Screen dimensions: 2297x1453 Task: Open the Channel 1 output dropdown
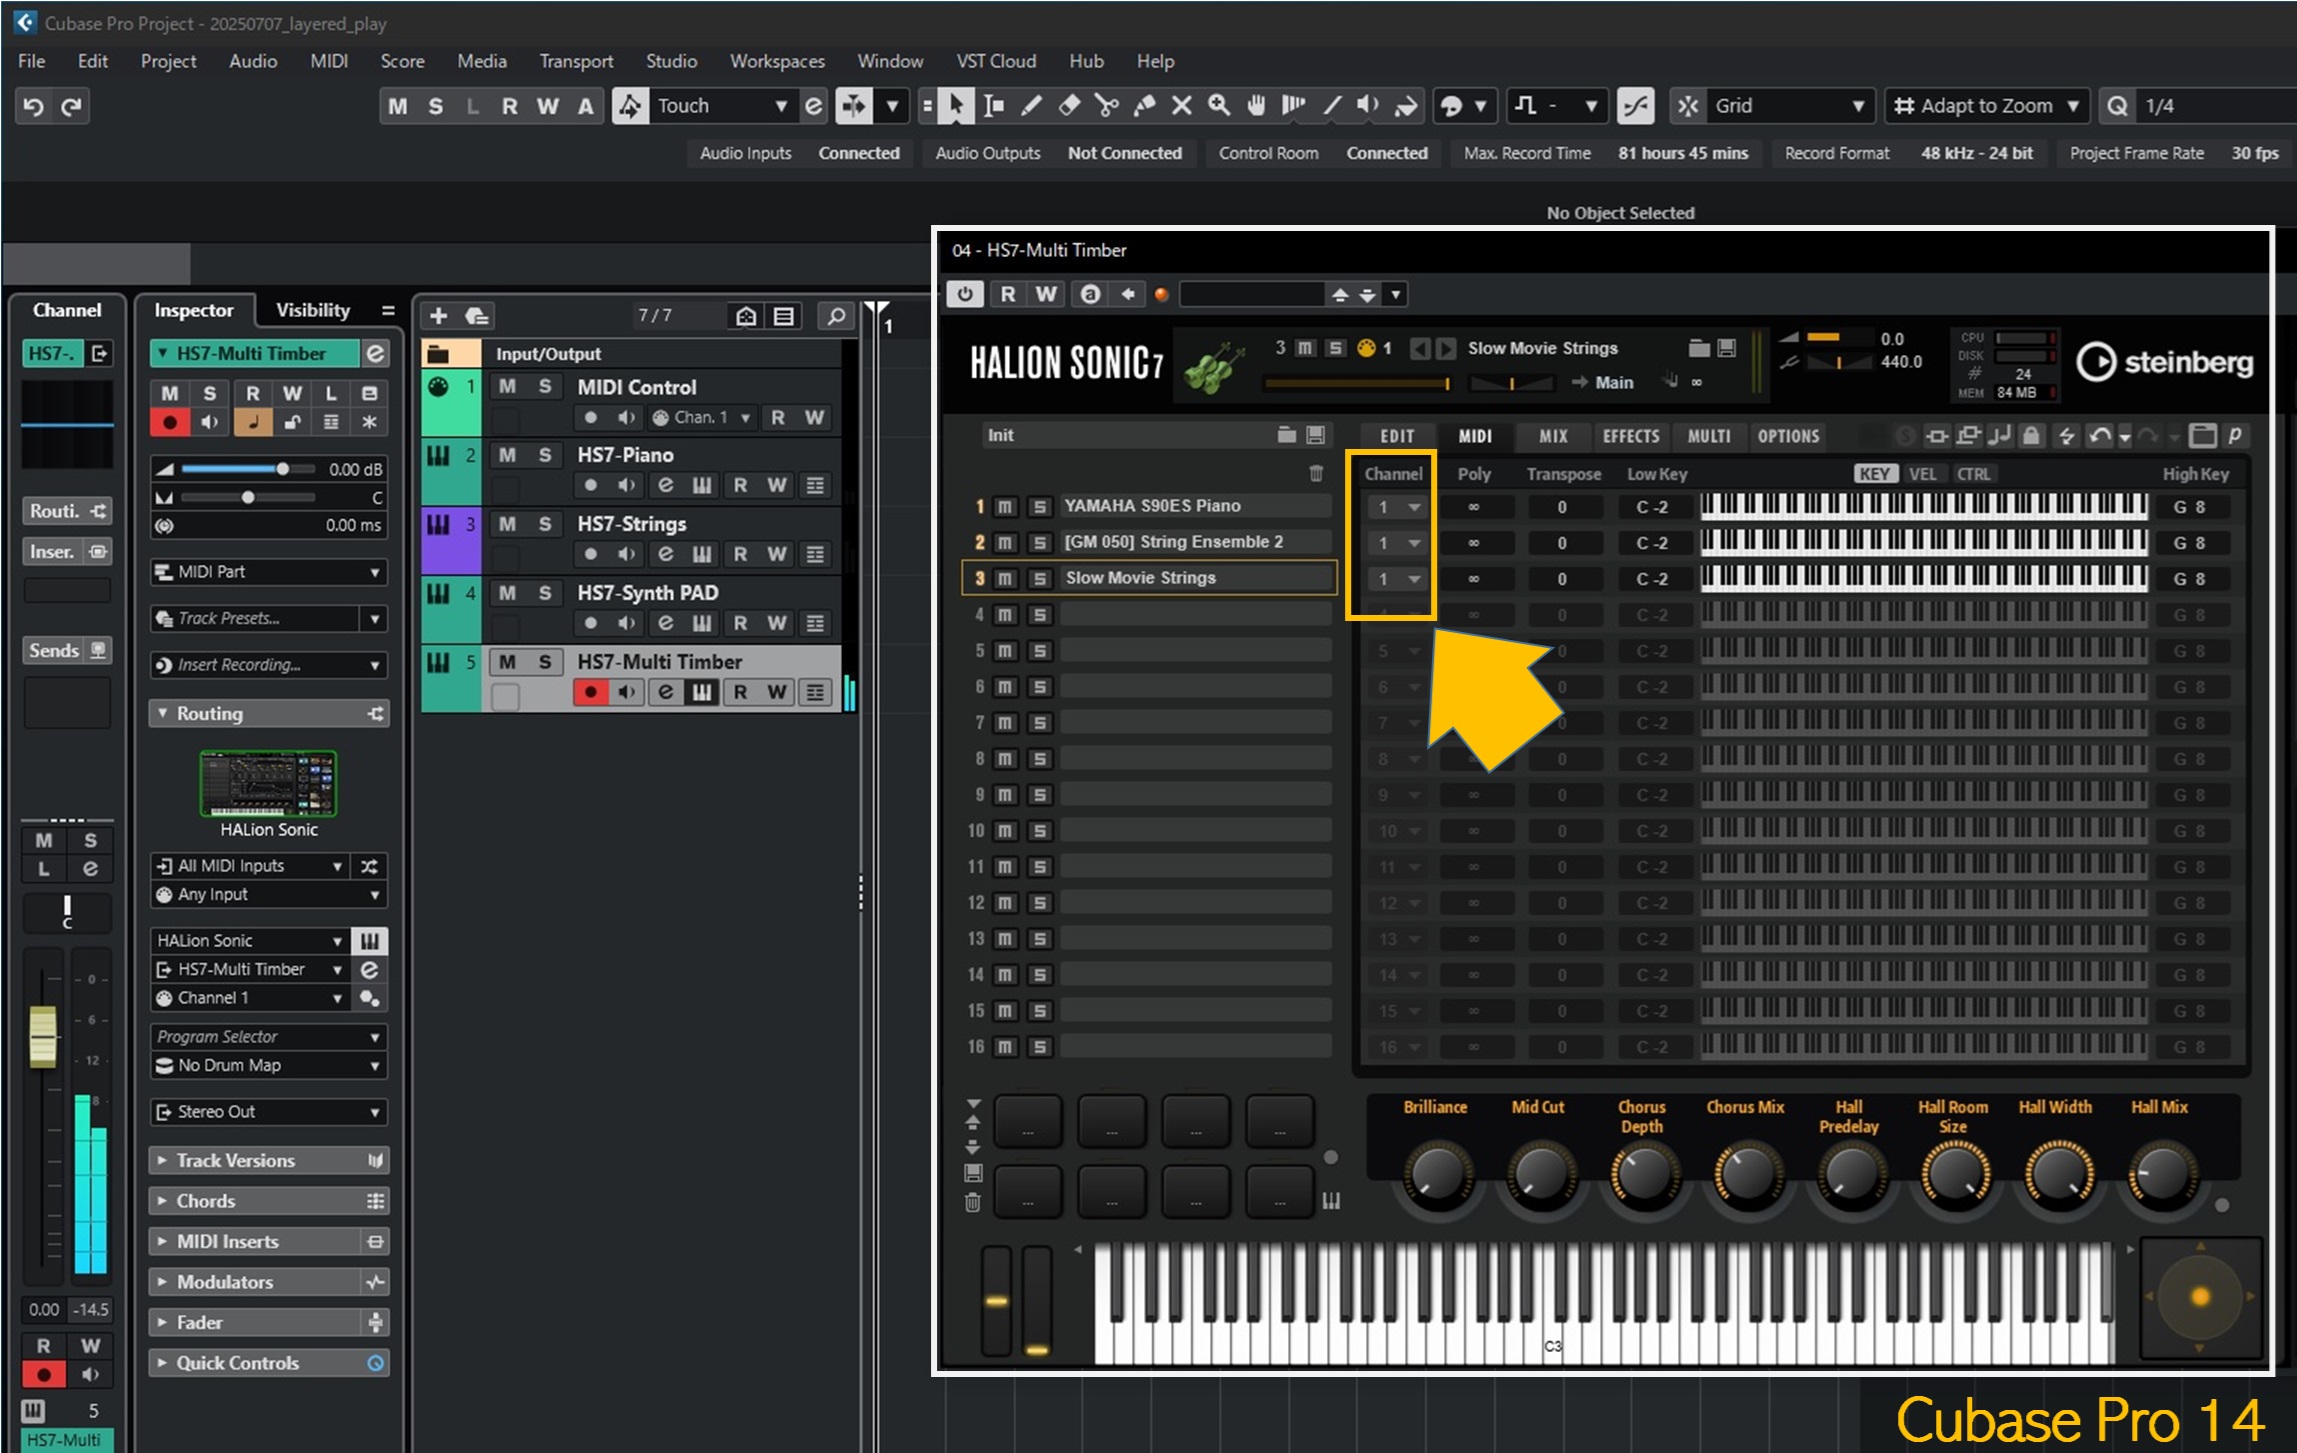click(250, 998)
